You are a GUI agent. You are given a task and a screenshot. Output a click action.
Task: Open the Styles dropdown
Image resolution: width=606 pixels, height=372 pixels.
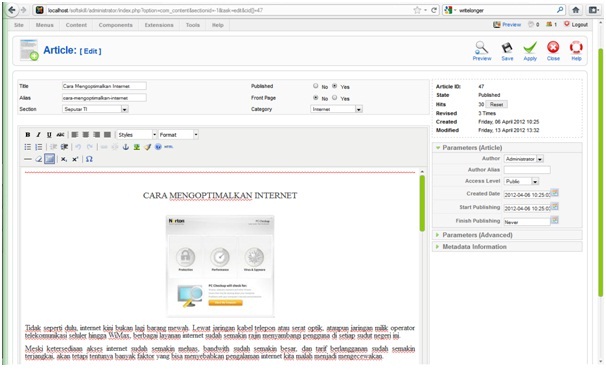136,134
